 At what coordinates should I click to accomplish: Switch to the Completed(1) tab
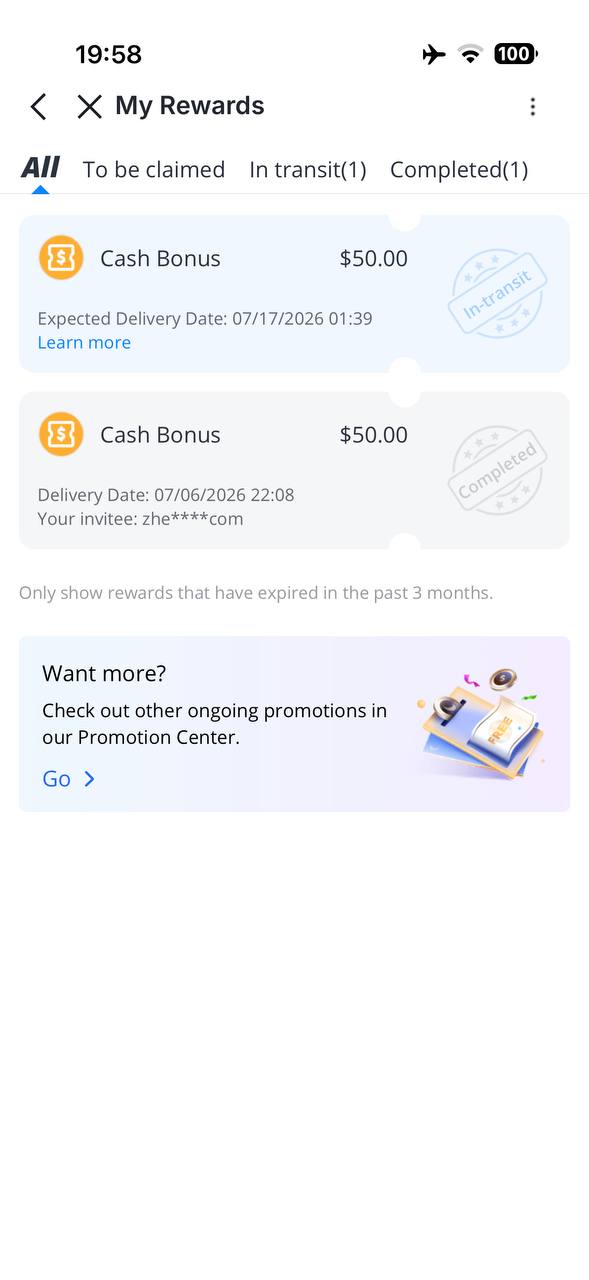click(x=459, y=170)
